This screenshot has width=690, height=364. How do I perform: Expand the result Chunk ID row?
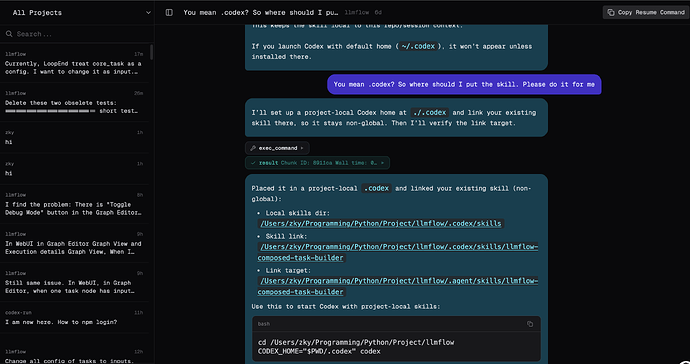click(x=317, y=163)
